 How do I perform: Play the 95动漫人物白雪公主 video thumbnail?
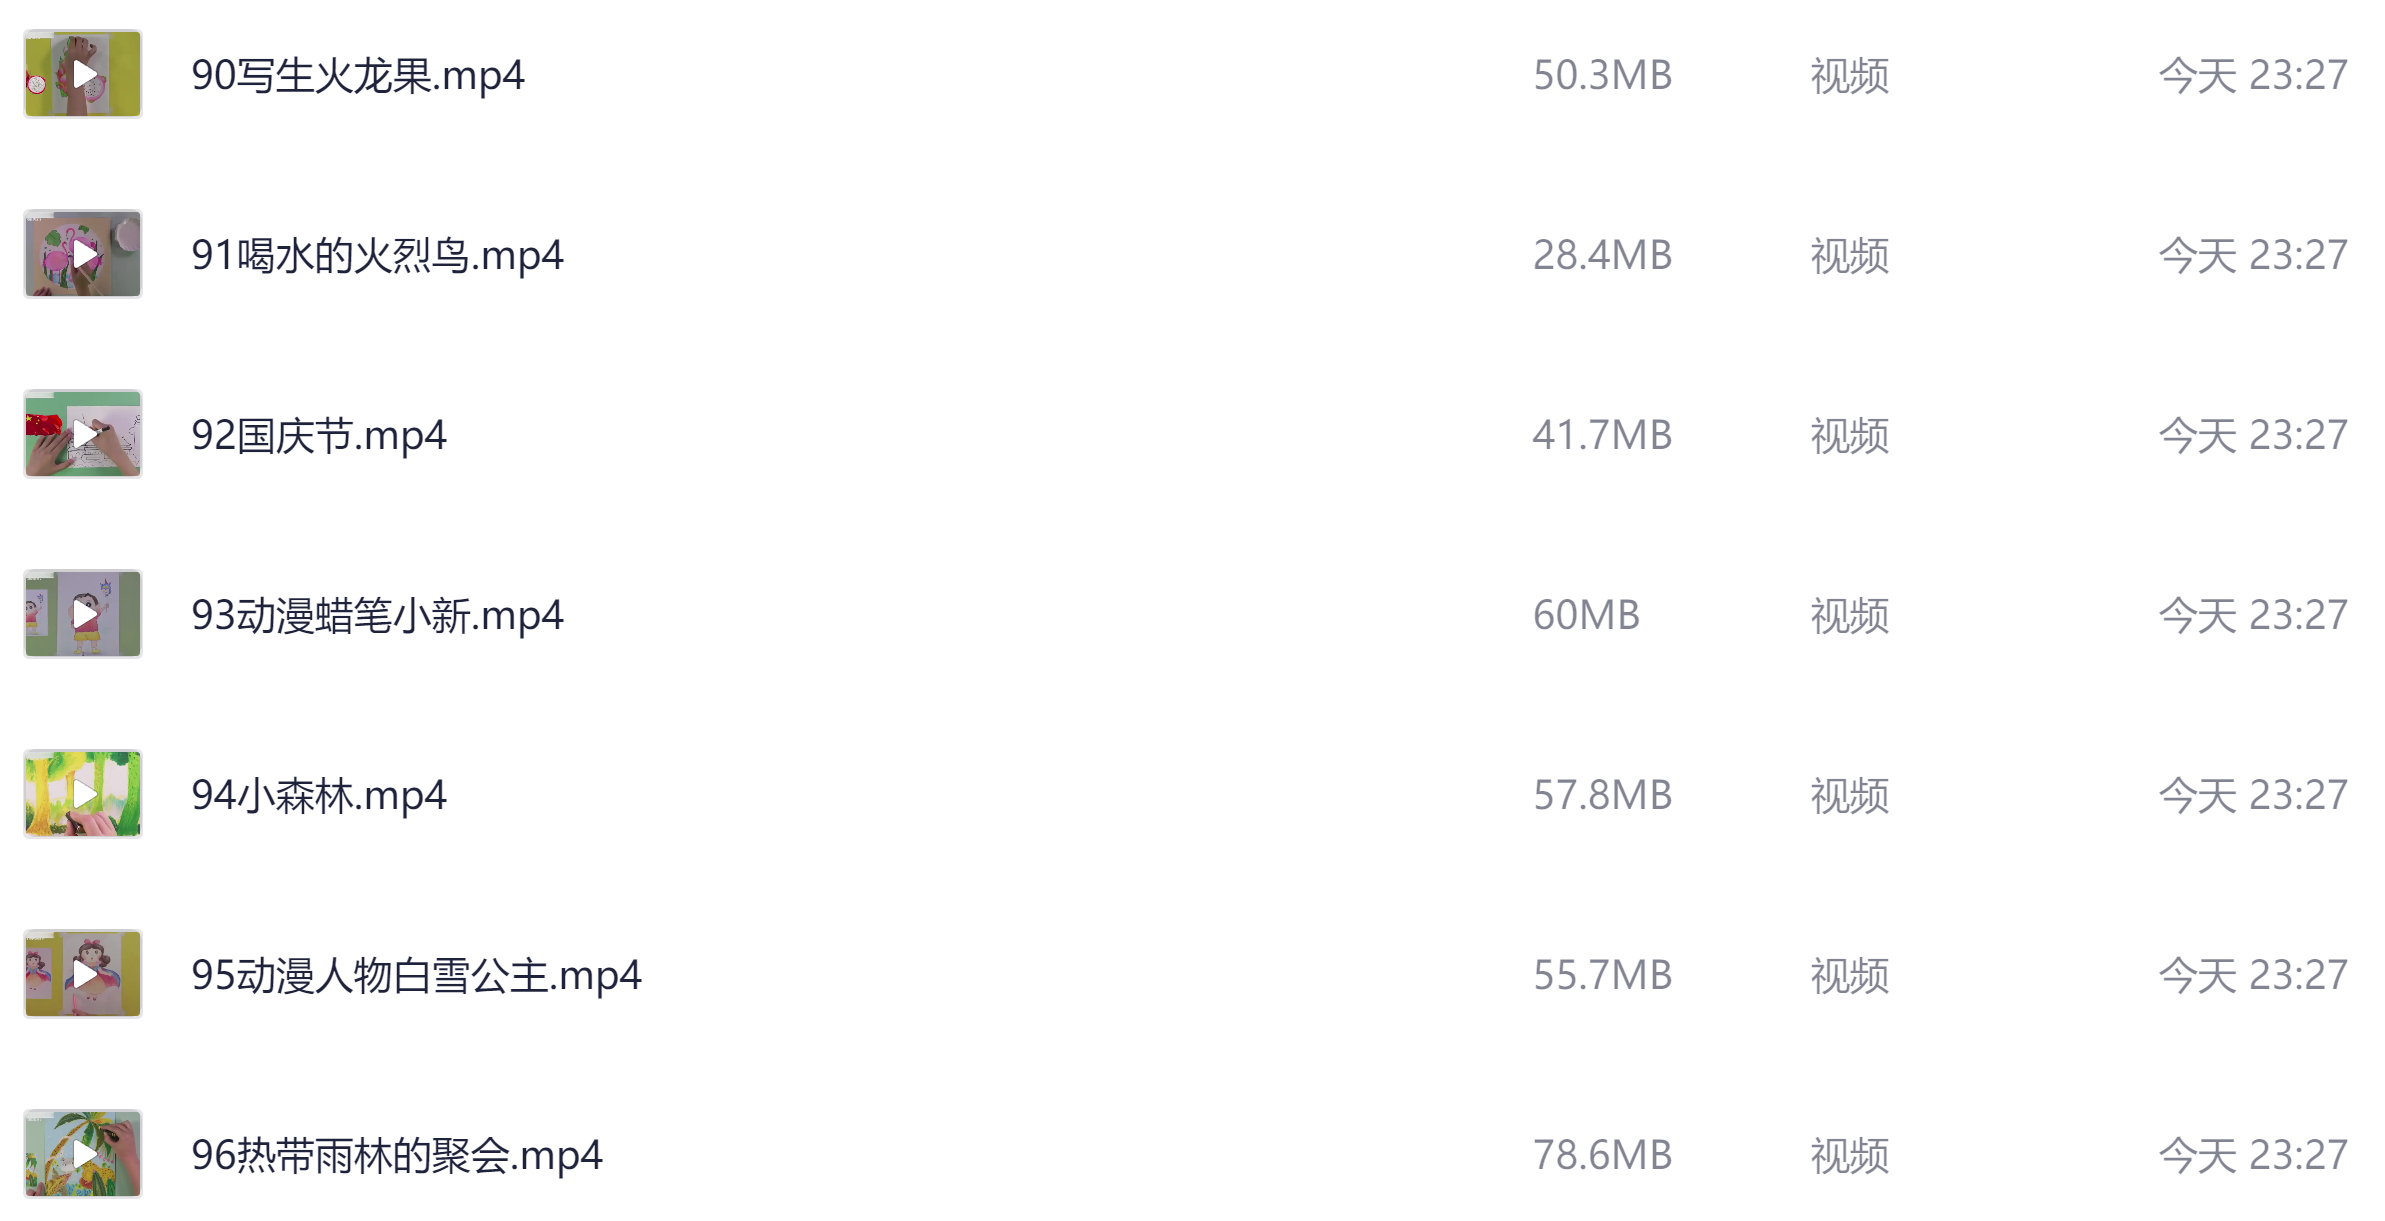coord(83,974)
